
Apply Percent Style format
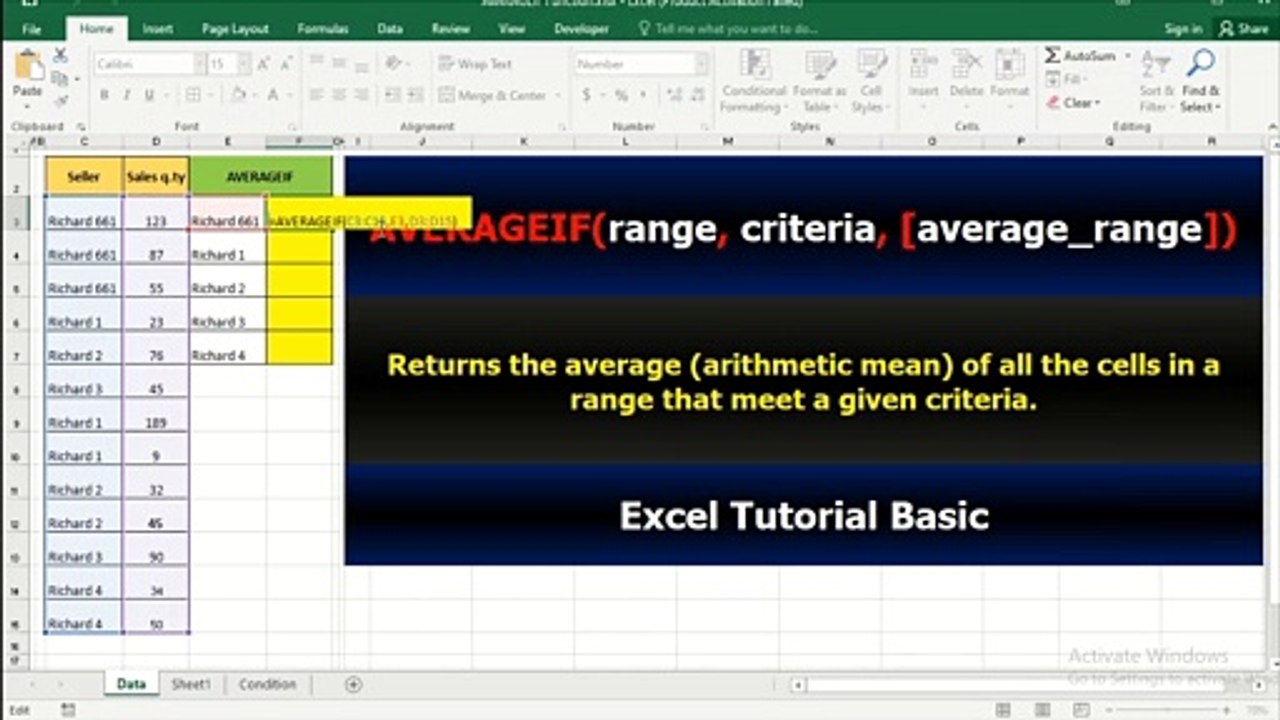[621, 95]
